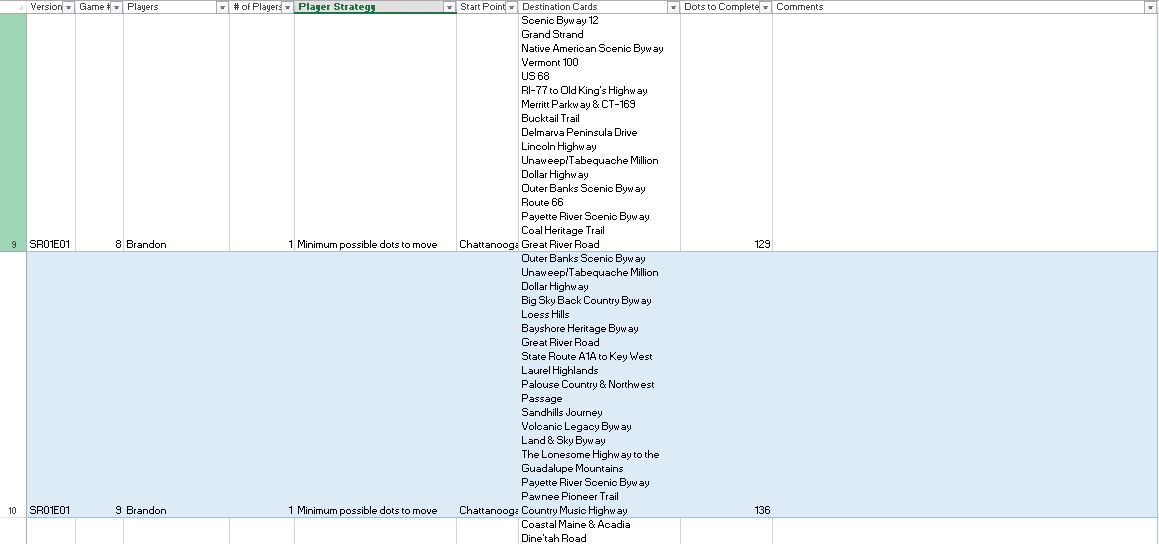Viewport: 1159px width, 544px height.
Task: Open the Game # filter dropdown arrow
Action: tap(116, 7)
